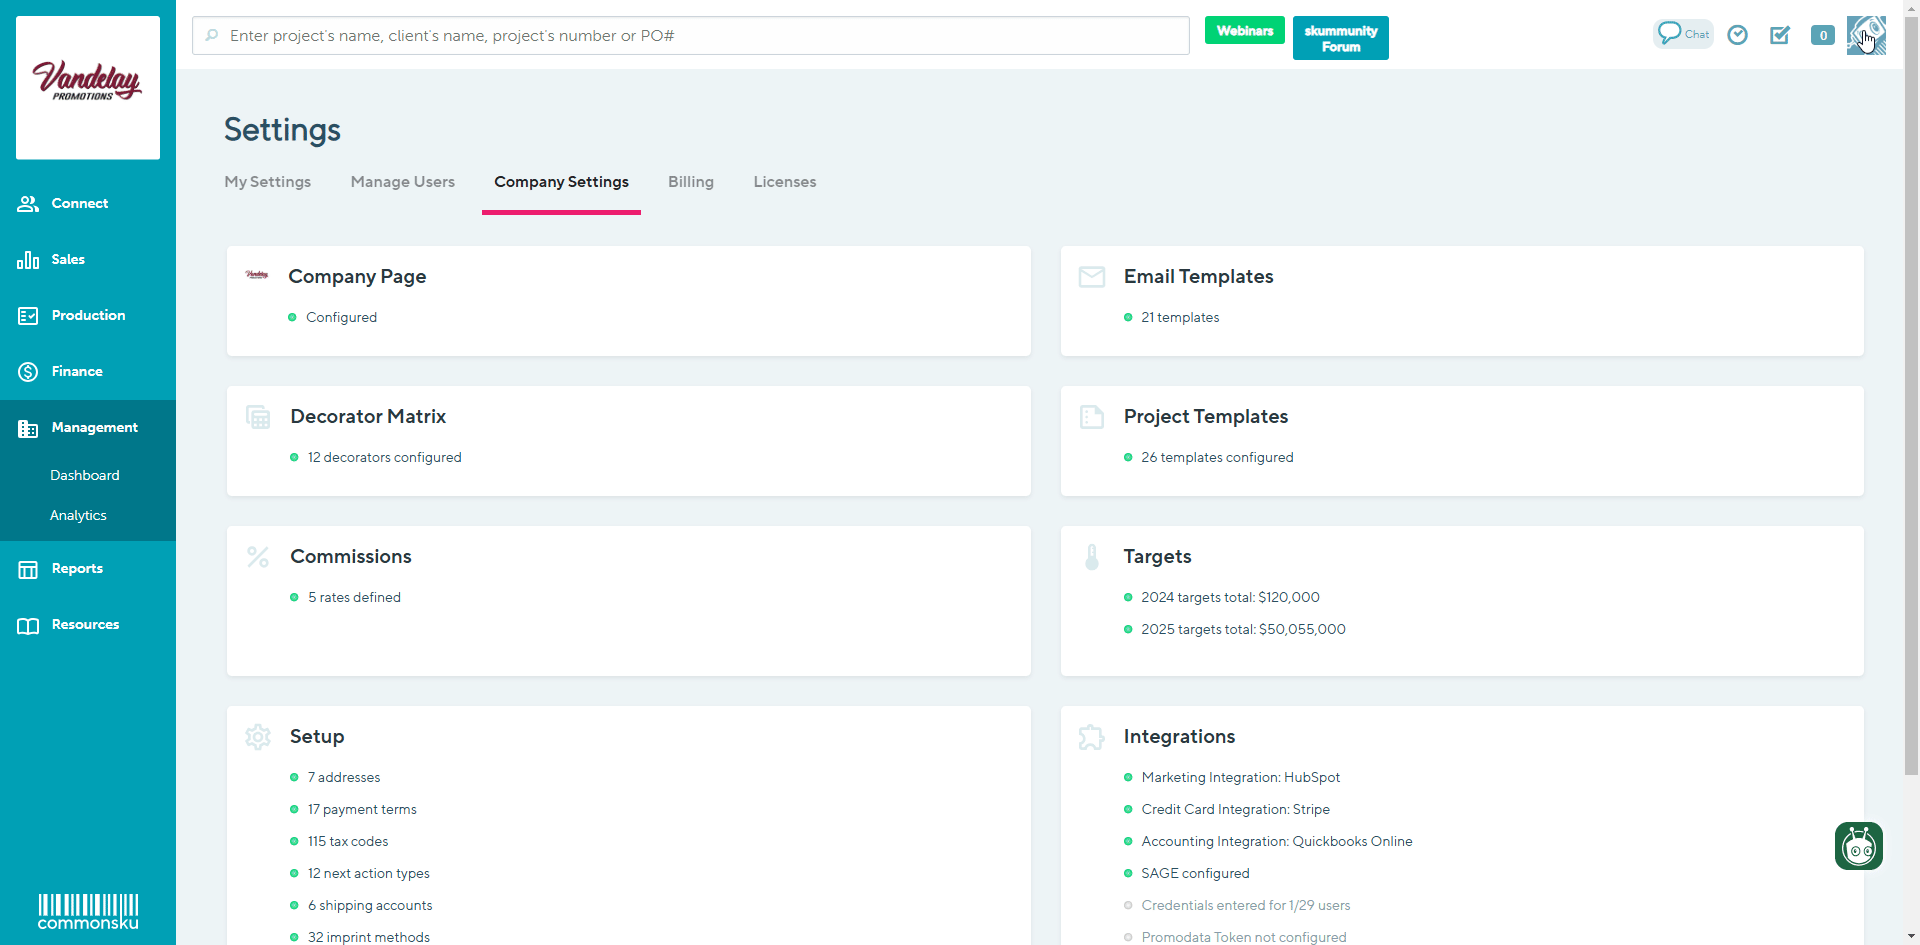Viewport: 1920px width, 945px height.
Task: Click the project search field
Action: click(689, 35)
